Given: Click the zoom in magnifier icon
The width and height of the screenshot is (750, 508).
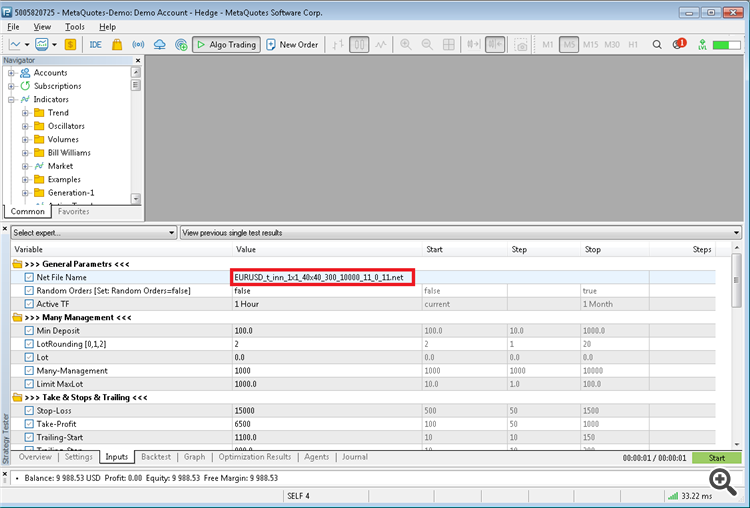Looking at the screenshot, I should pos(406,45).
